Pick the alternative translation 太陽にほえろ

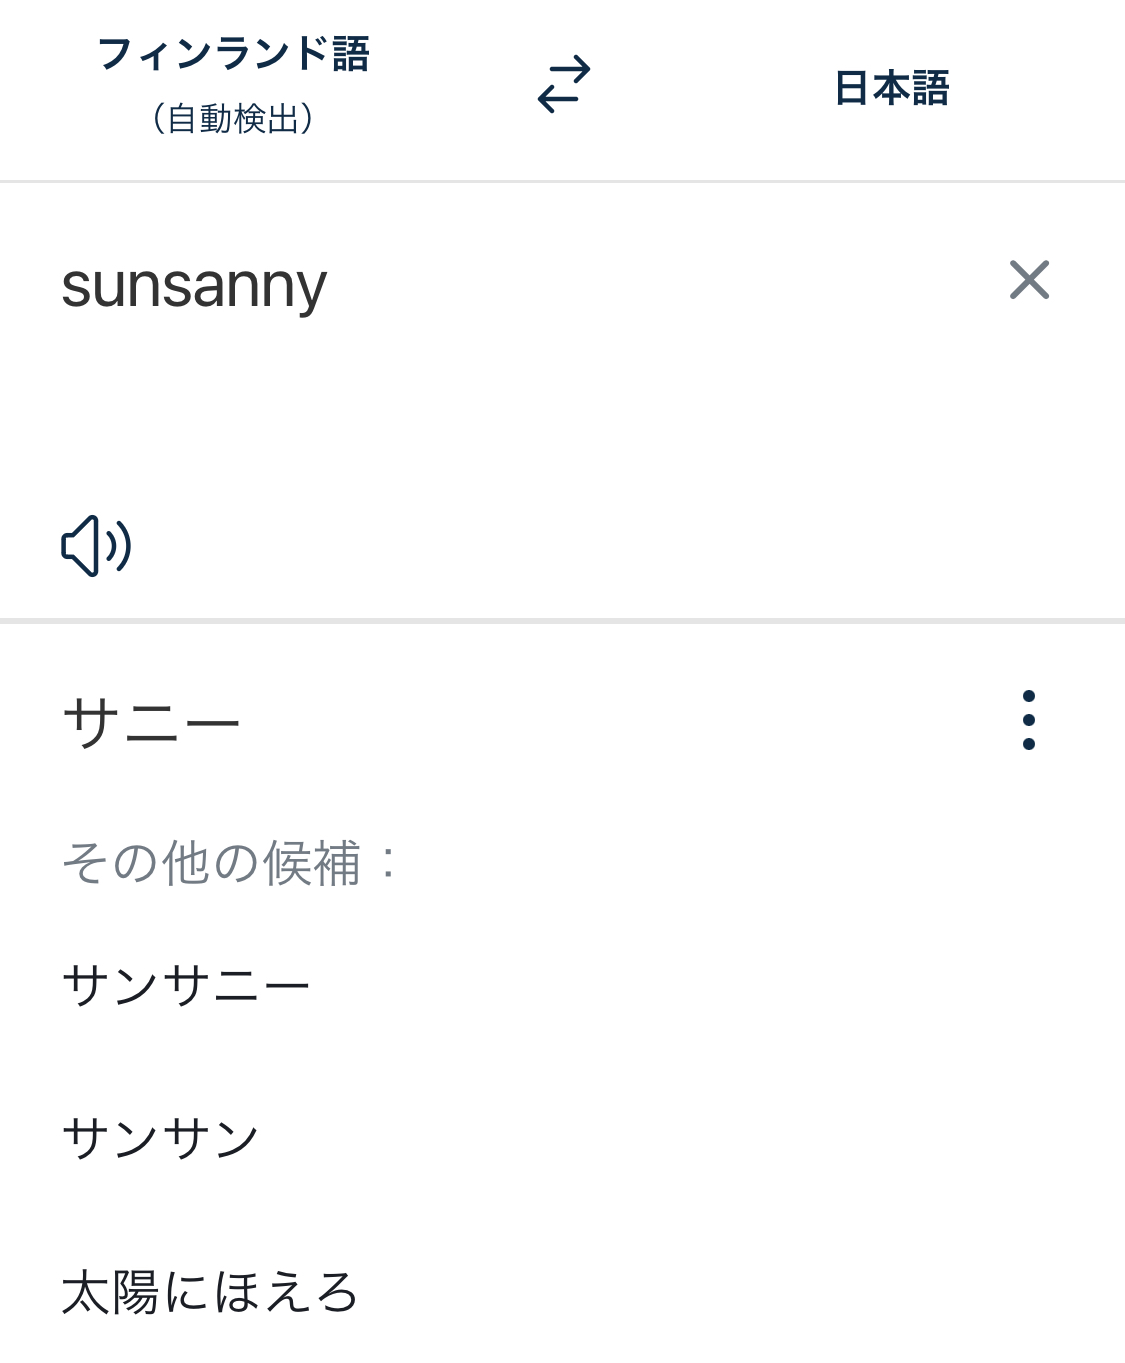click(x=210, y=1292)
